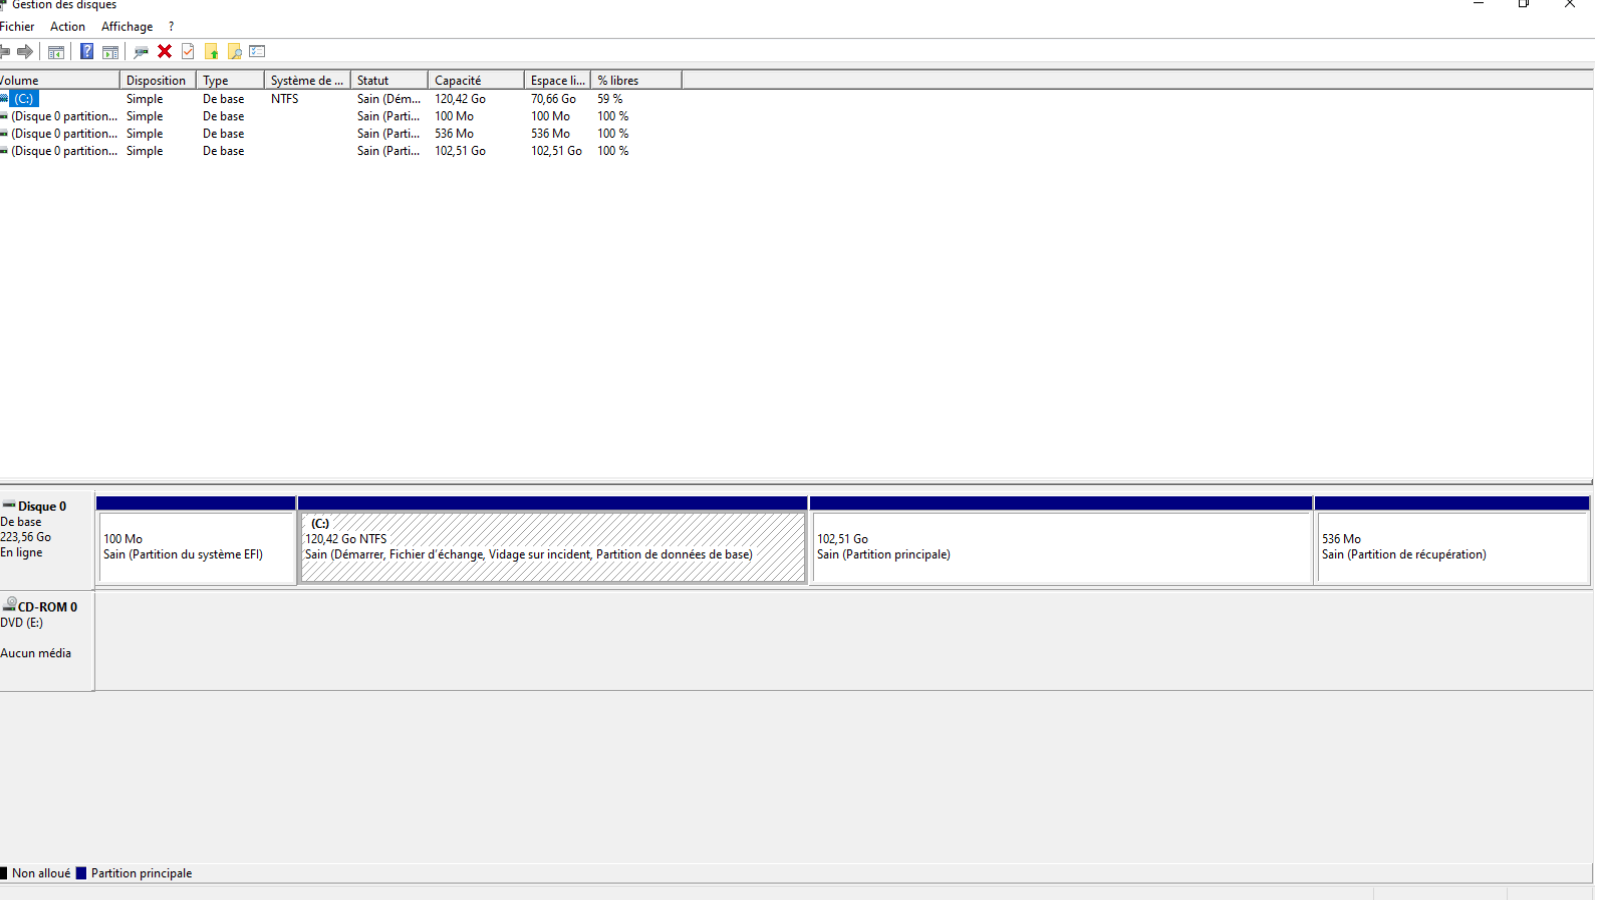Viewport: 1600px width, 900px height.
Task: Open the Action menu
Action: point(68,27)
